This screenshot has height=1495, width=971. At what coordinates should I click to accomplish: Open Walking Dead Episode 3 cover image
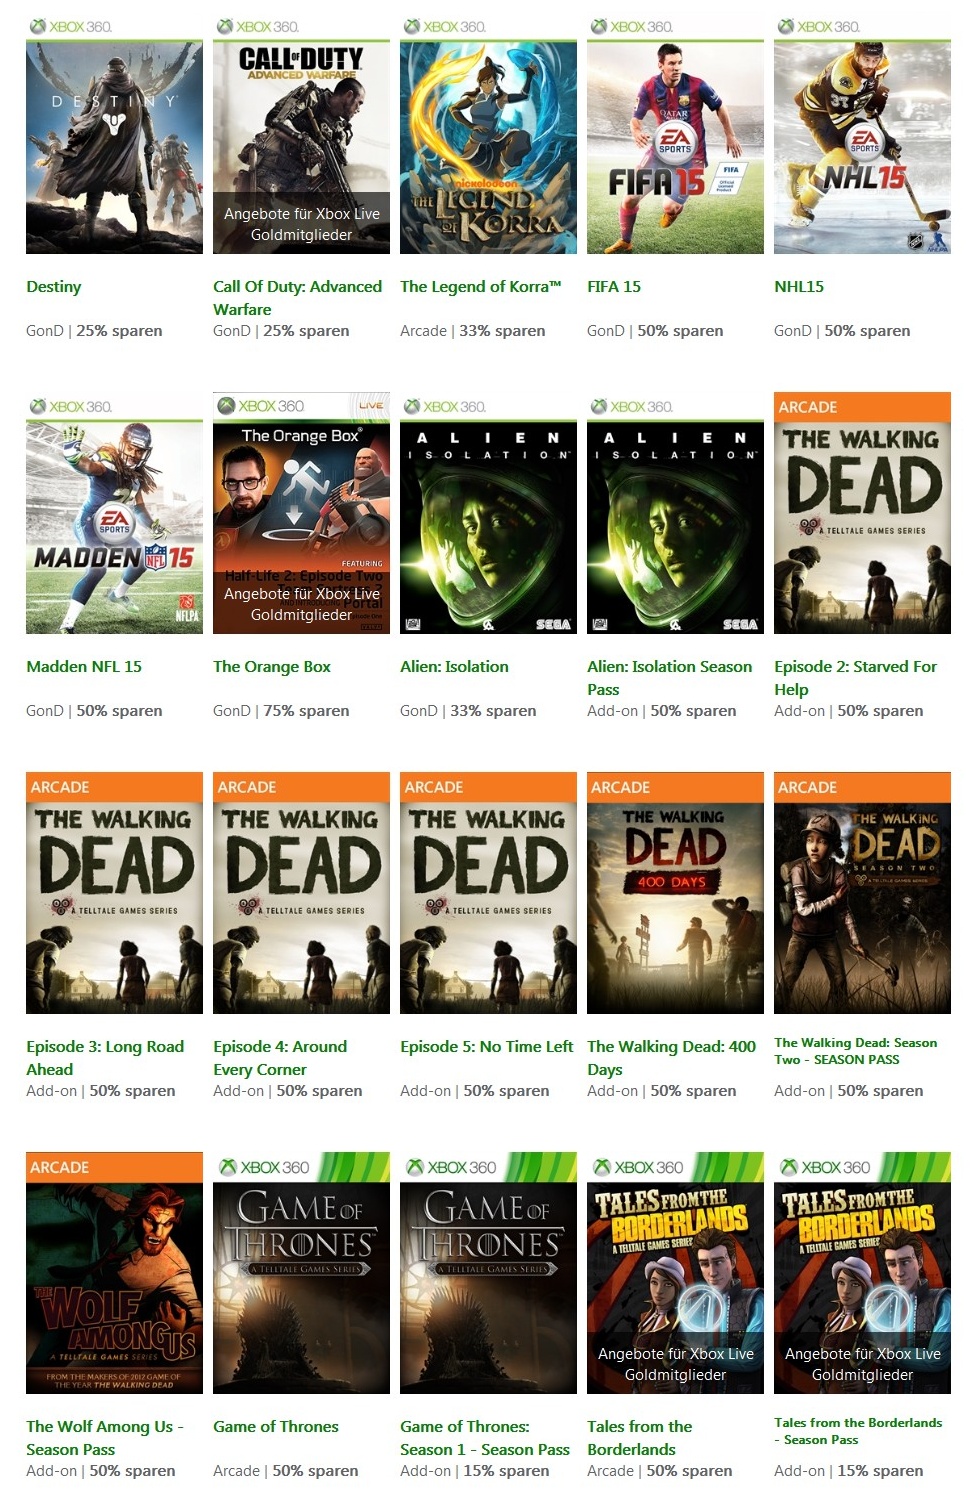114,893
